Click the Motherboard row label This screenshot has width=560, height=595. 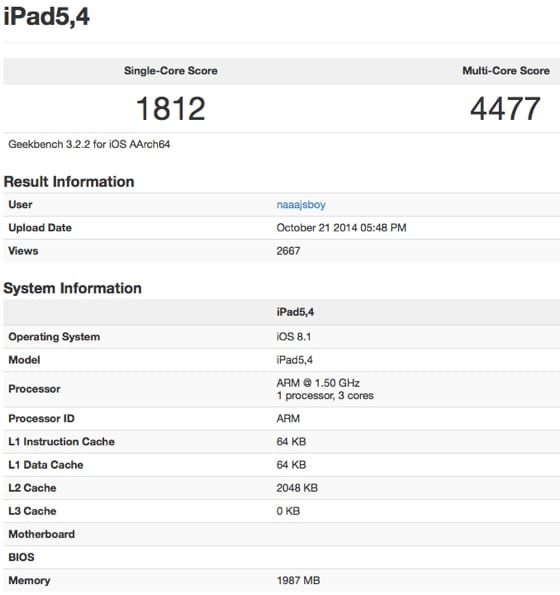[x=41, y=534]
